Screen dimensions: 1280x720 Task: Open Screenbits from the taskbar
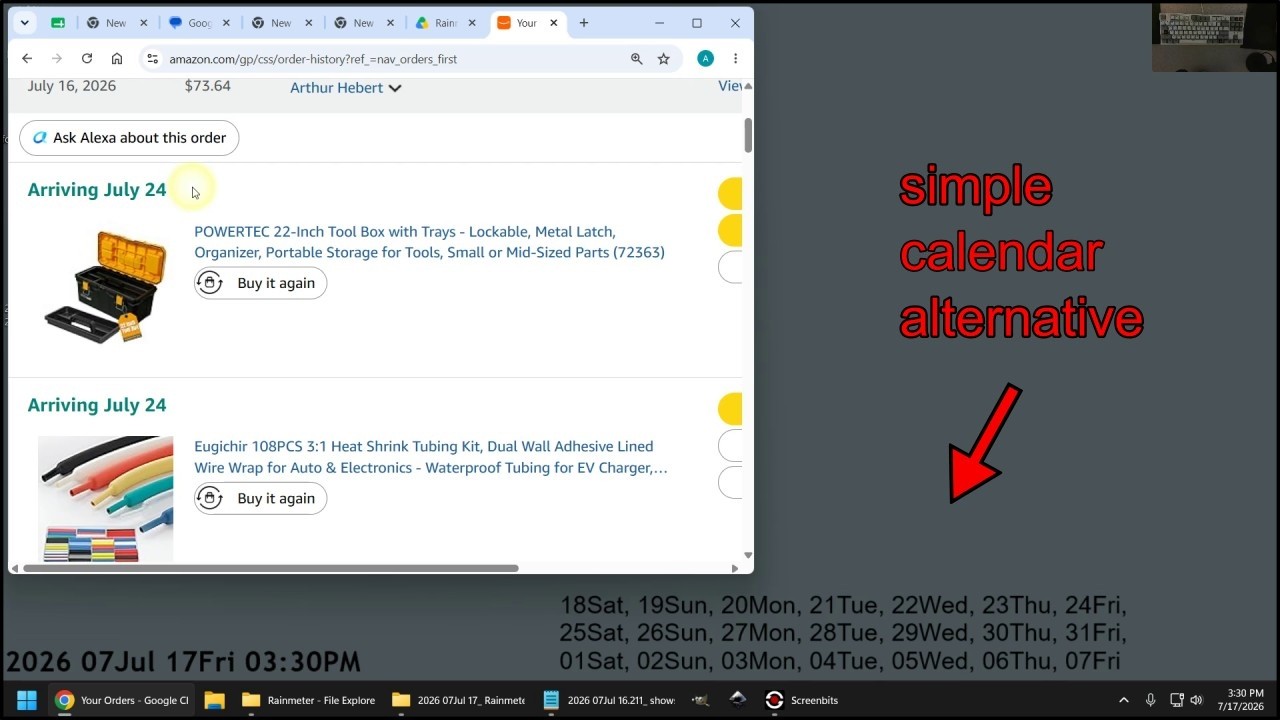(802, 700)
